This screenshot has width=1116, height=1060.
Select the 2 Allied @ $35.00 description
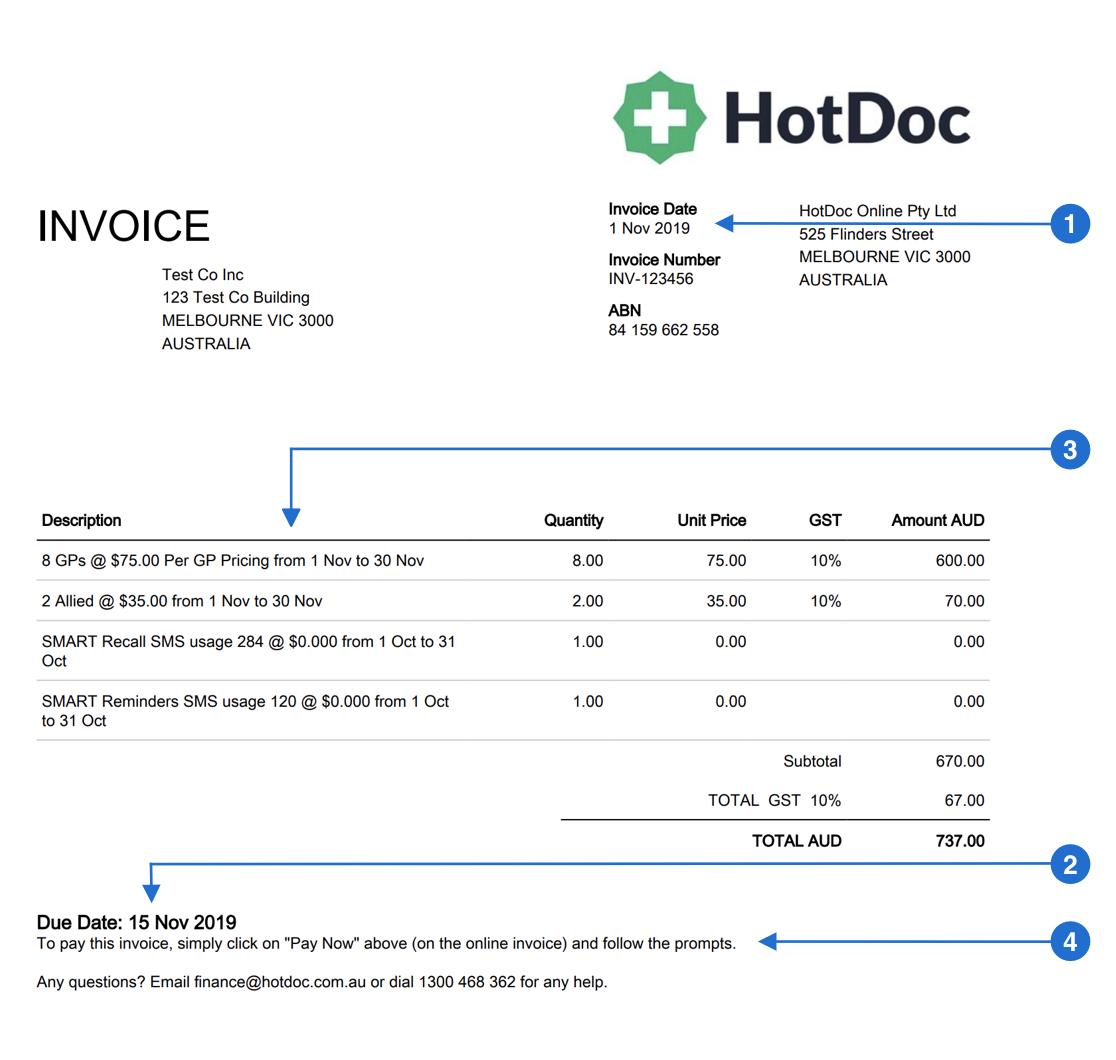pyautogui.click(x=182, y=602)
